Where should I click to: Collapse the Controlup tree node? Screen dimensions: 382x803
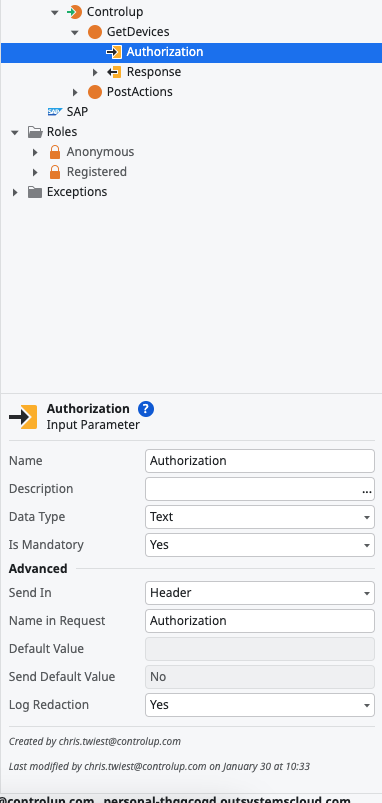coord(55,12)
